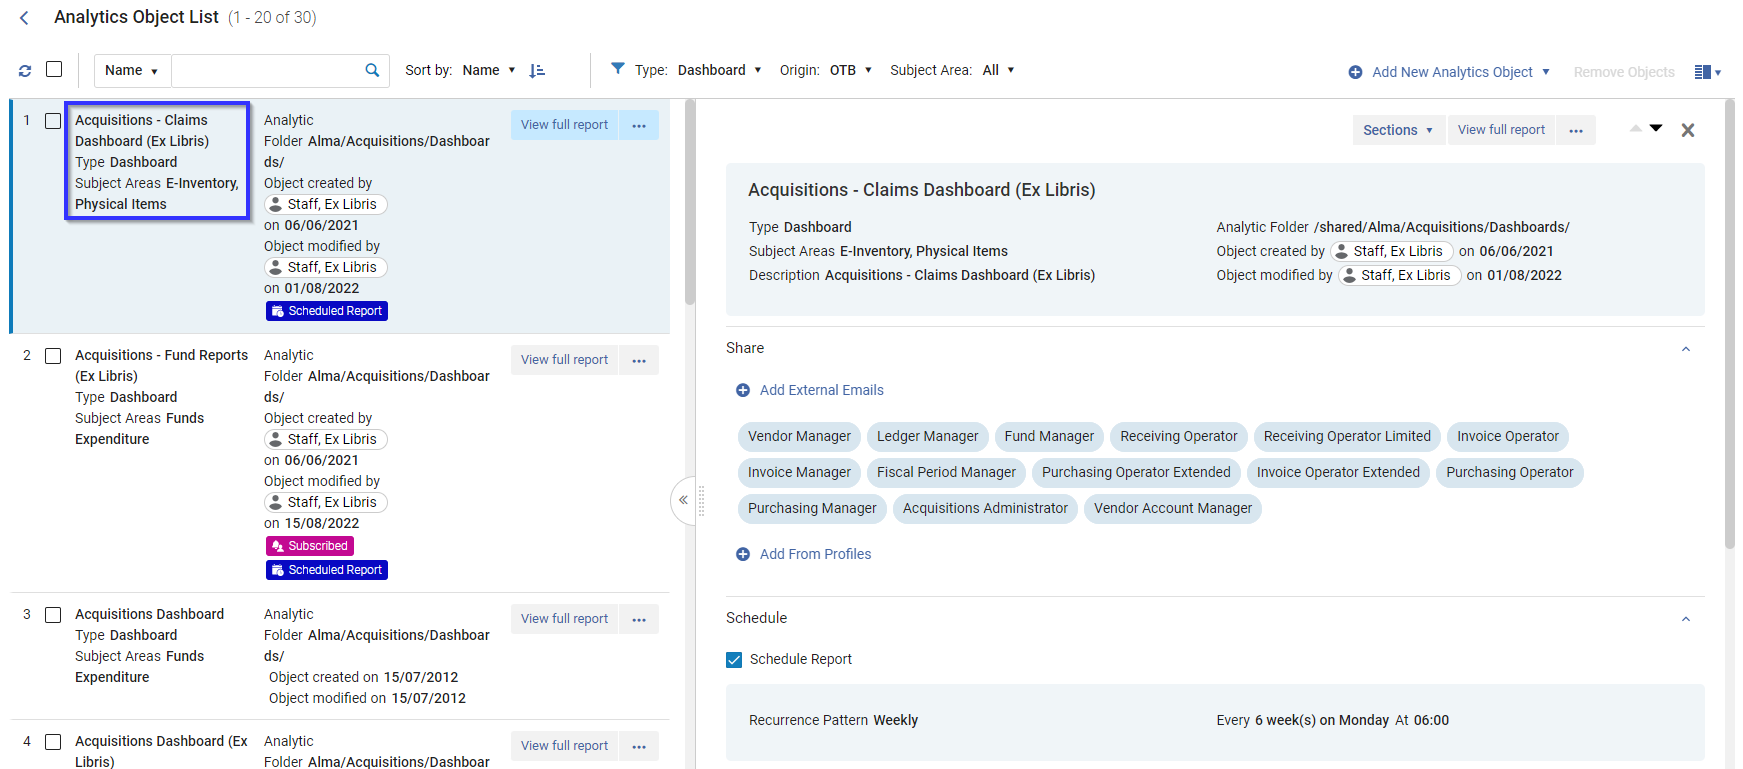Open the details panel more actions ellipsis
Screen dimensions: 1743x769
(x=1576, y=130)
